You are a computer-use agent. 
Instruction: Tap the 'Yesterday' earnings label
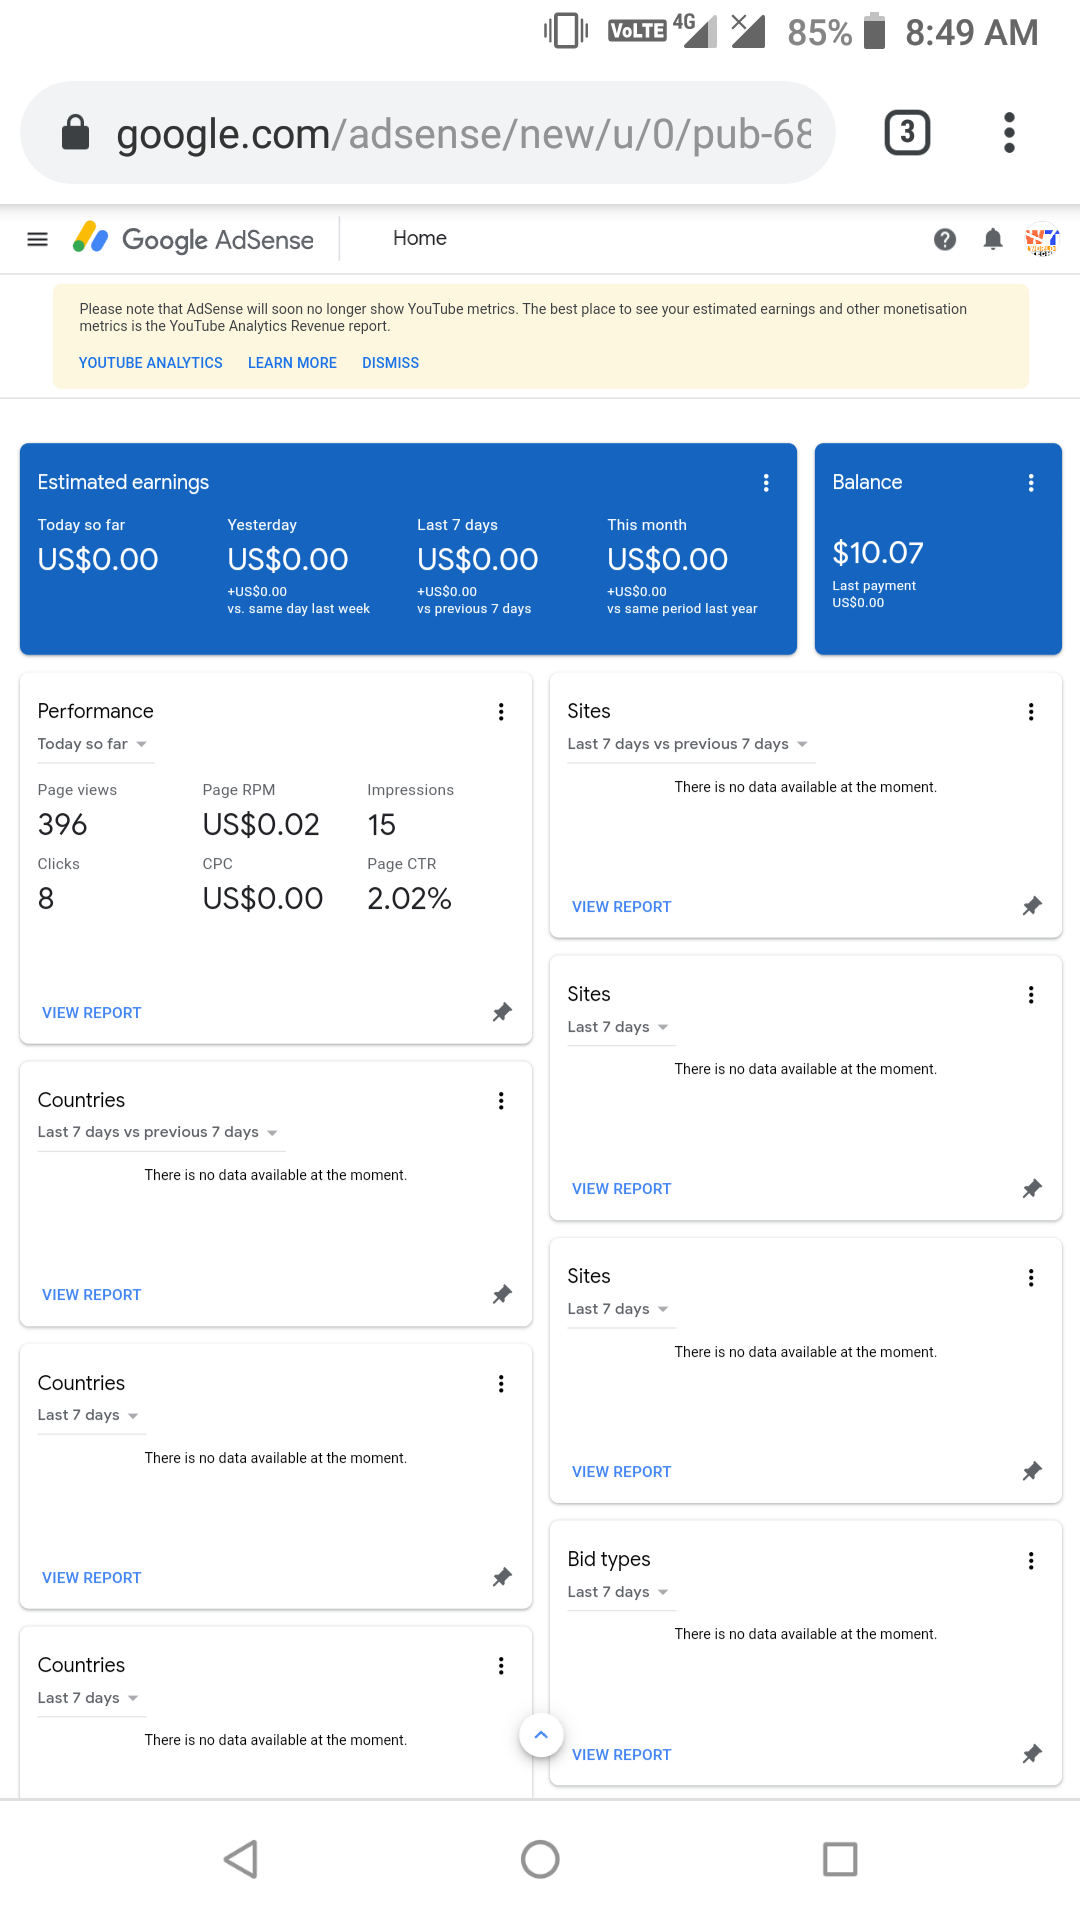pos(262,525)
